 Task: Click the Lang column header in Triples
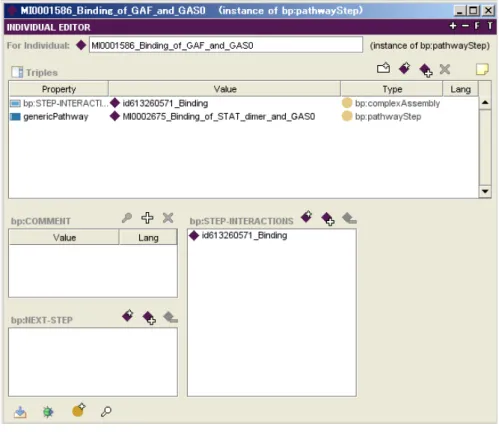pyautogui.click(x=460, y=89)
